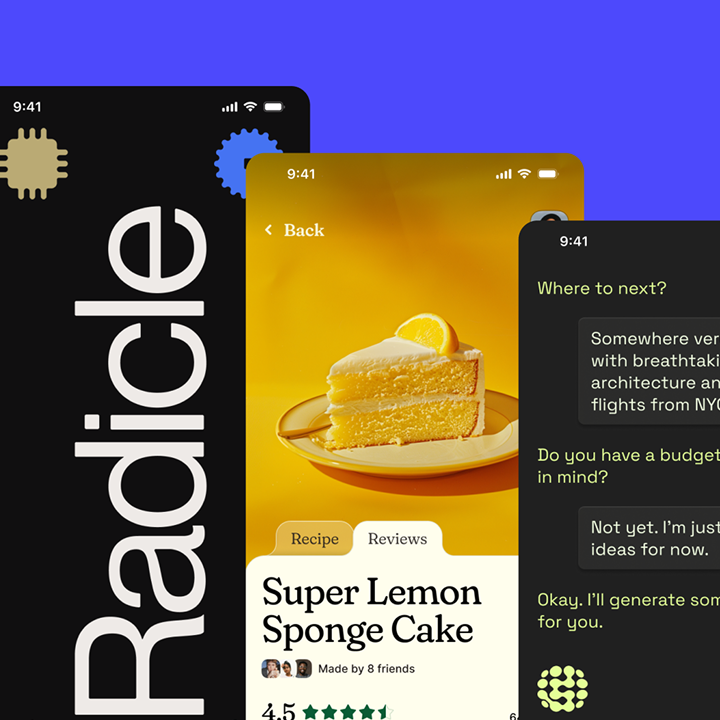Click the Wi-Fi icon on the recipe screen

tap(524, 174)
